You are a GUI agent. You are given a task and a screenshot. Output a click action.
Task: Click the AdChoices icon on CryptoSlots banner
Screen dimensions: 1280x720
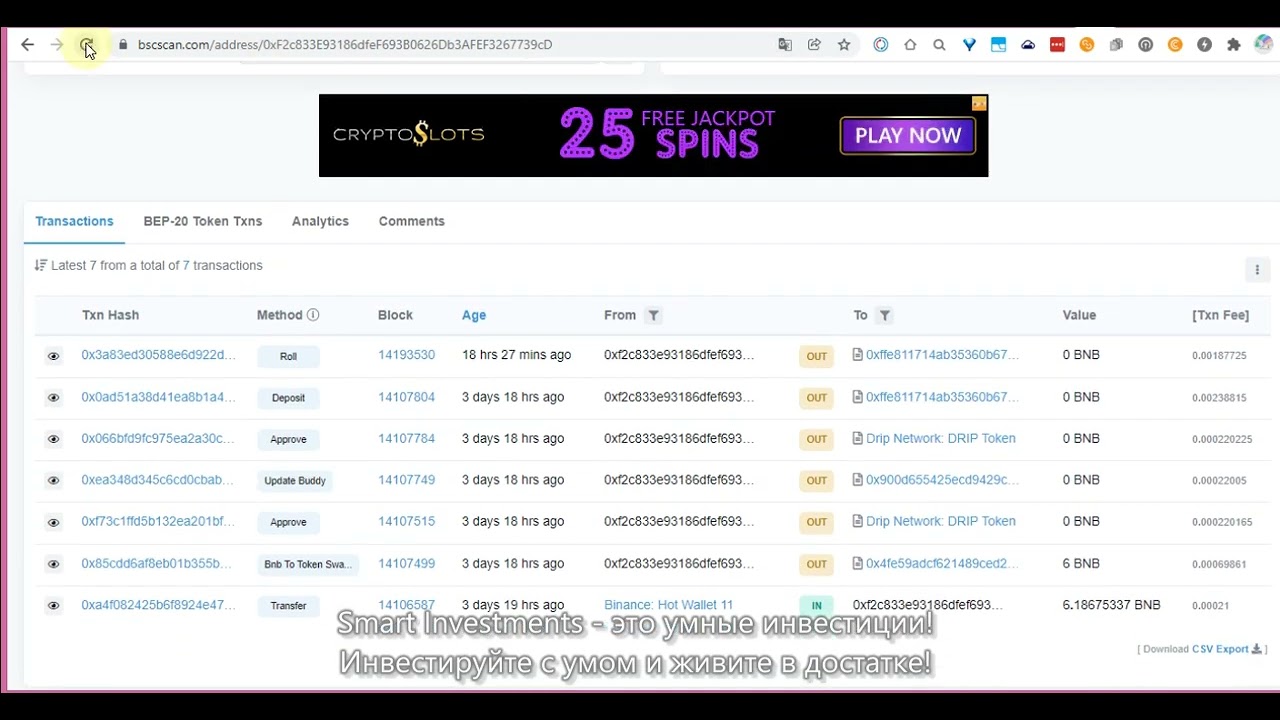tap(979, 103)
